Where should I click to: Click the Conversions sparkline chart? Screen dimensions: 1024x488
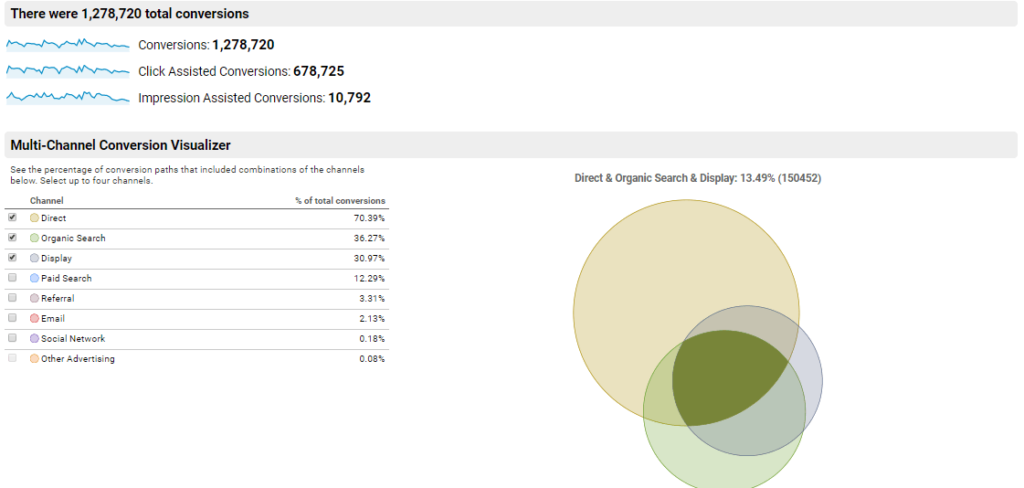pos(68,45)
